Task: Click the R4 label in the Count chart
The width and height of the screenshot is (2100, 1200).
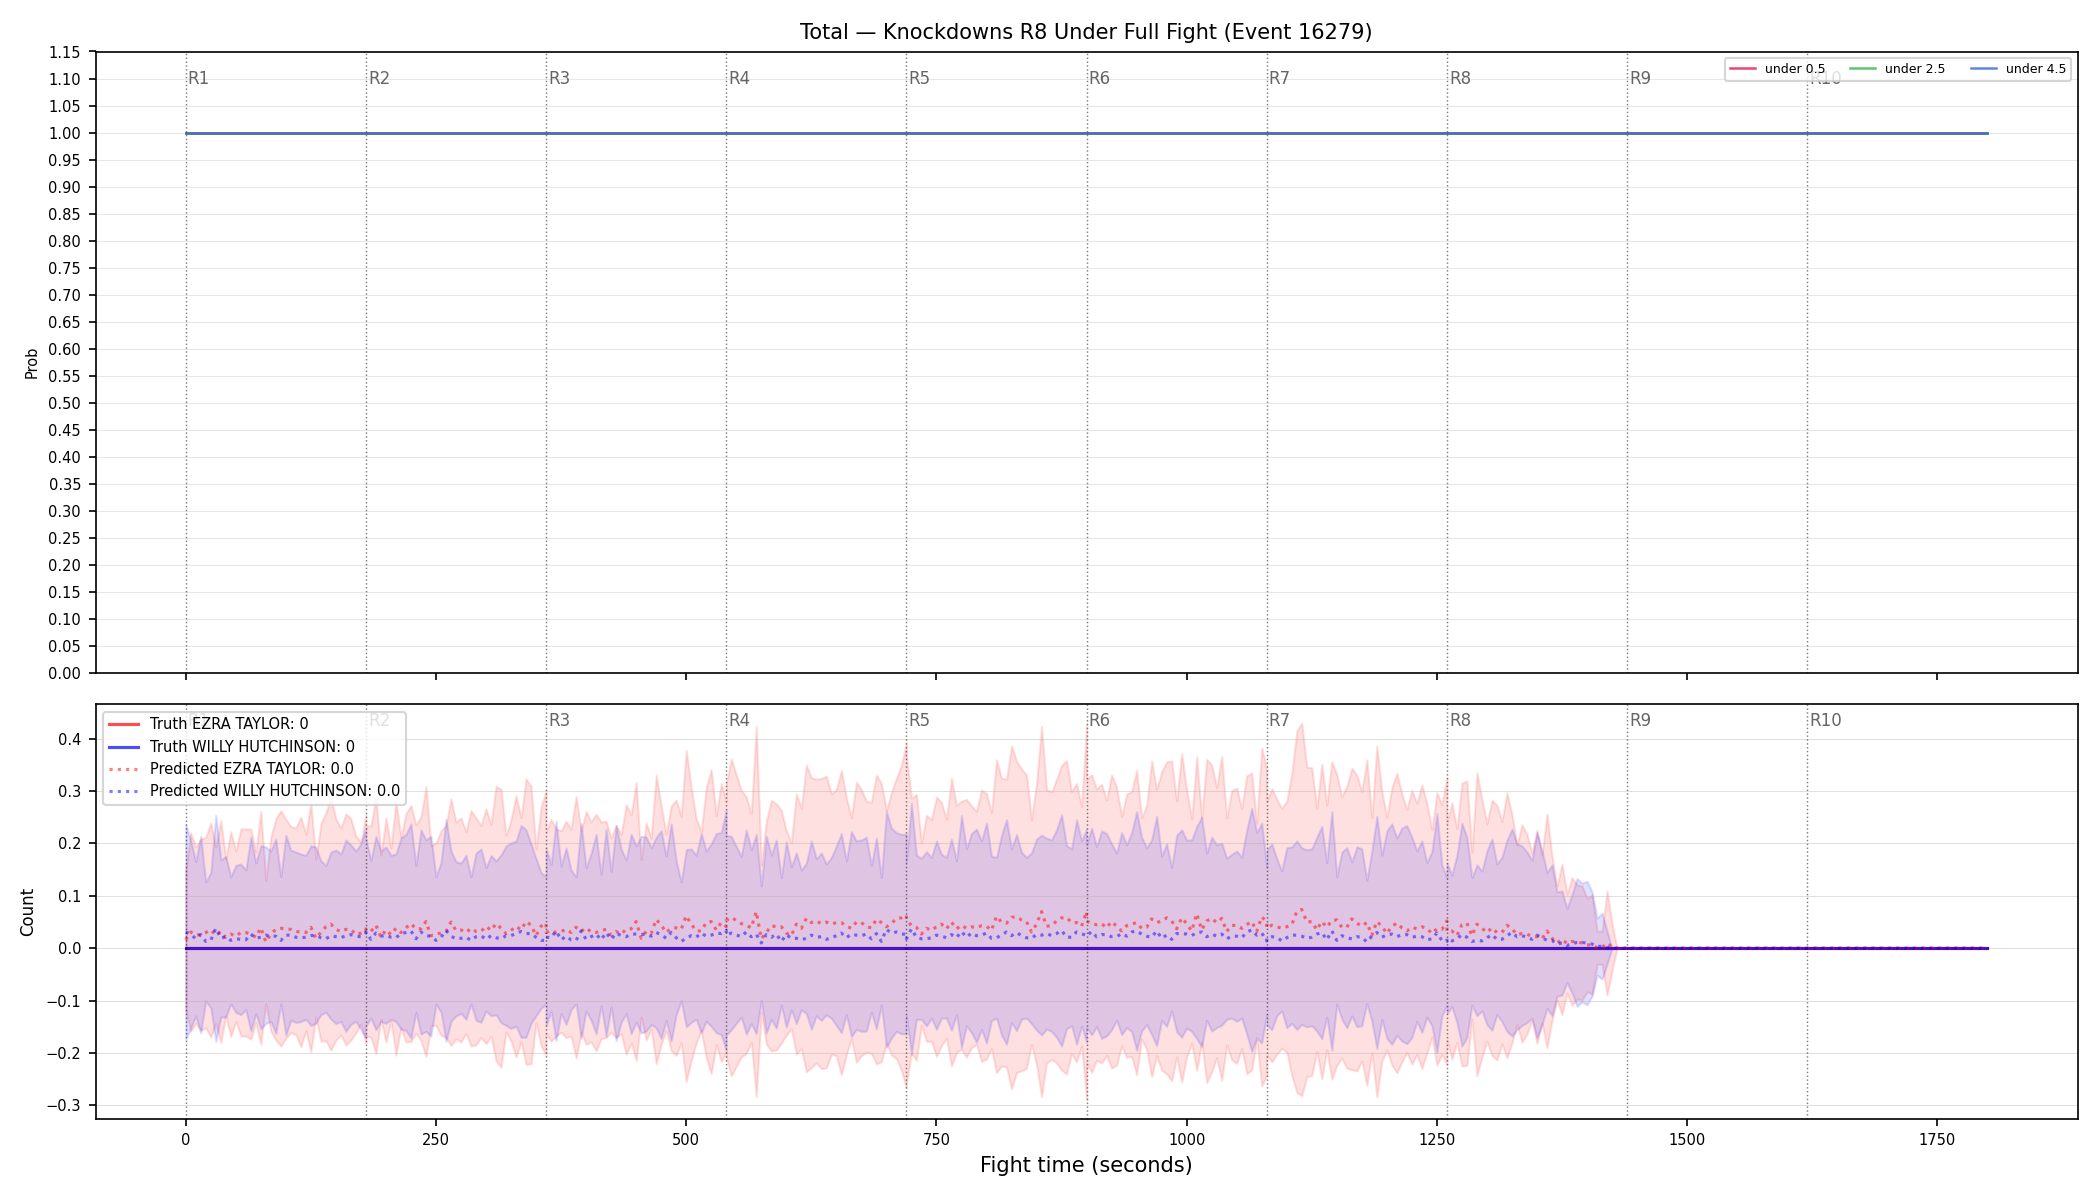Action: pyautogui.click(x=739, y=720)
